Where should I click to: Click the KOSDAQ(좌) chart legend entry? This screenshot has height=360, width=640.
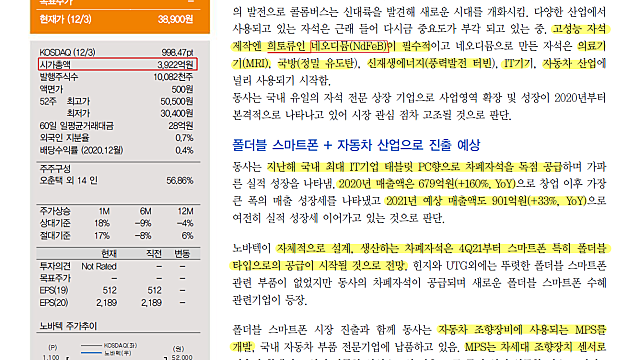tap(109, 346)
